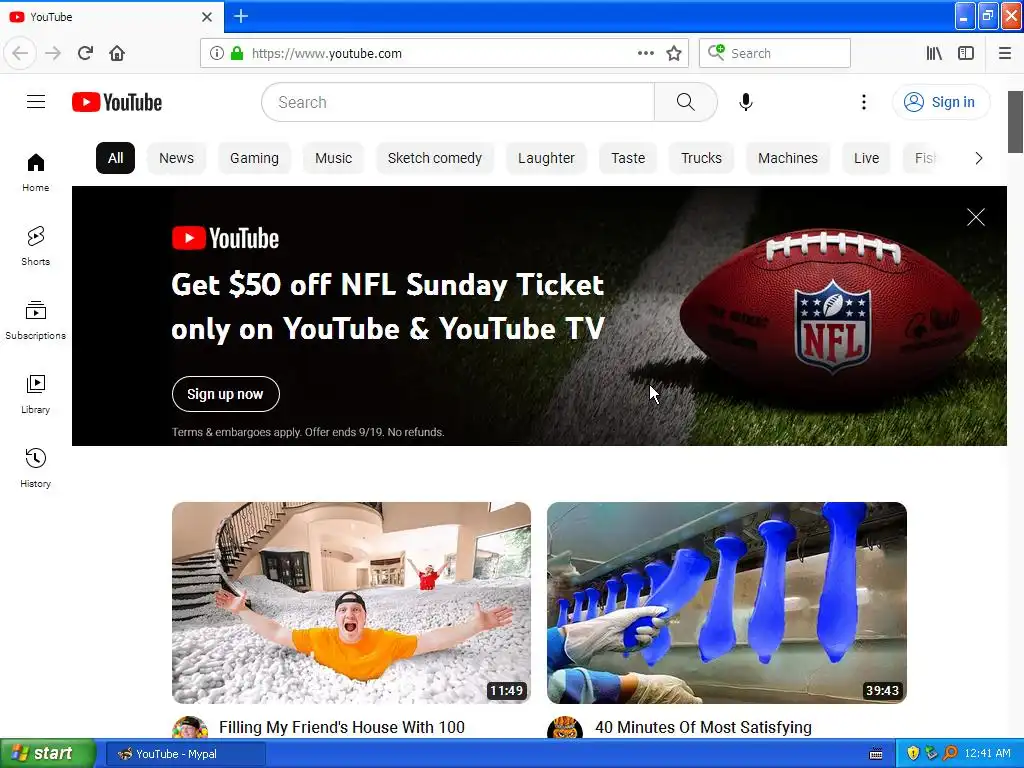
Task: Open the Filling My Friend's House video thumbnail
Action: point(351,602)
